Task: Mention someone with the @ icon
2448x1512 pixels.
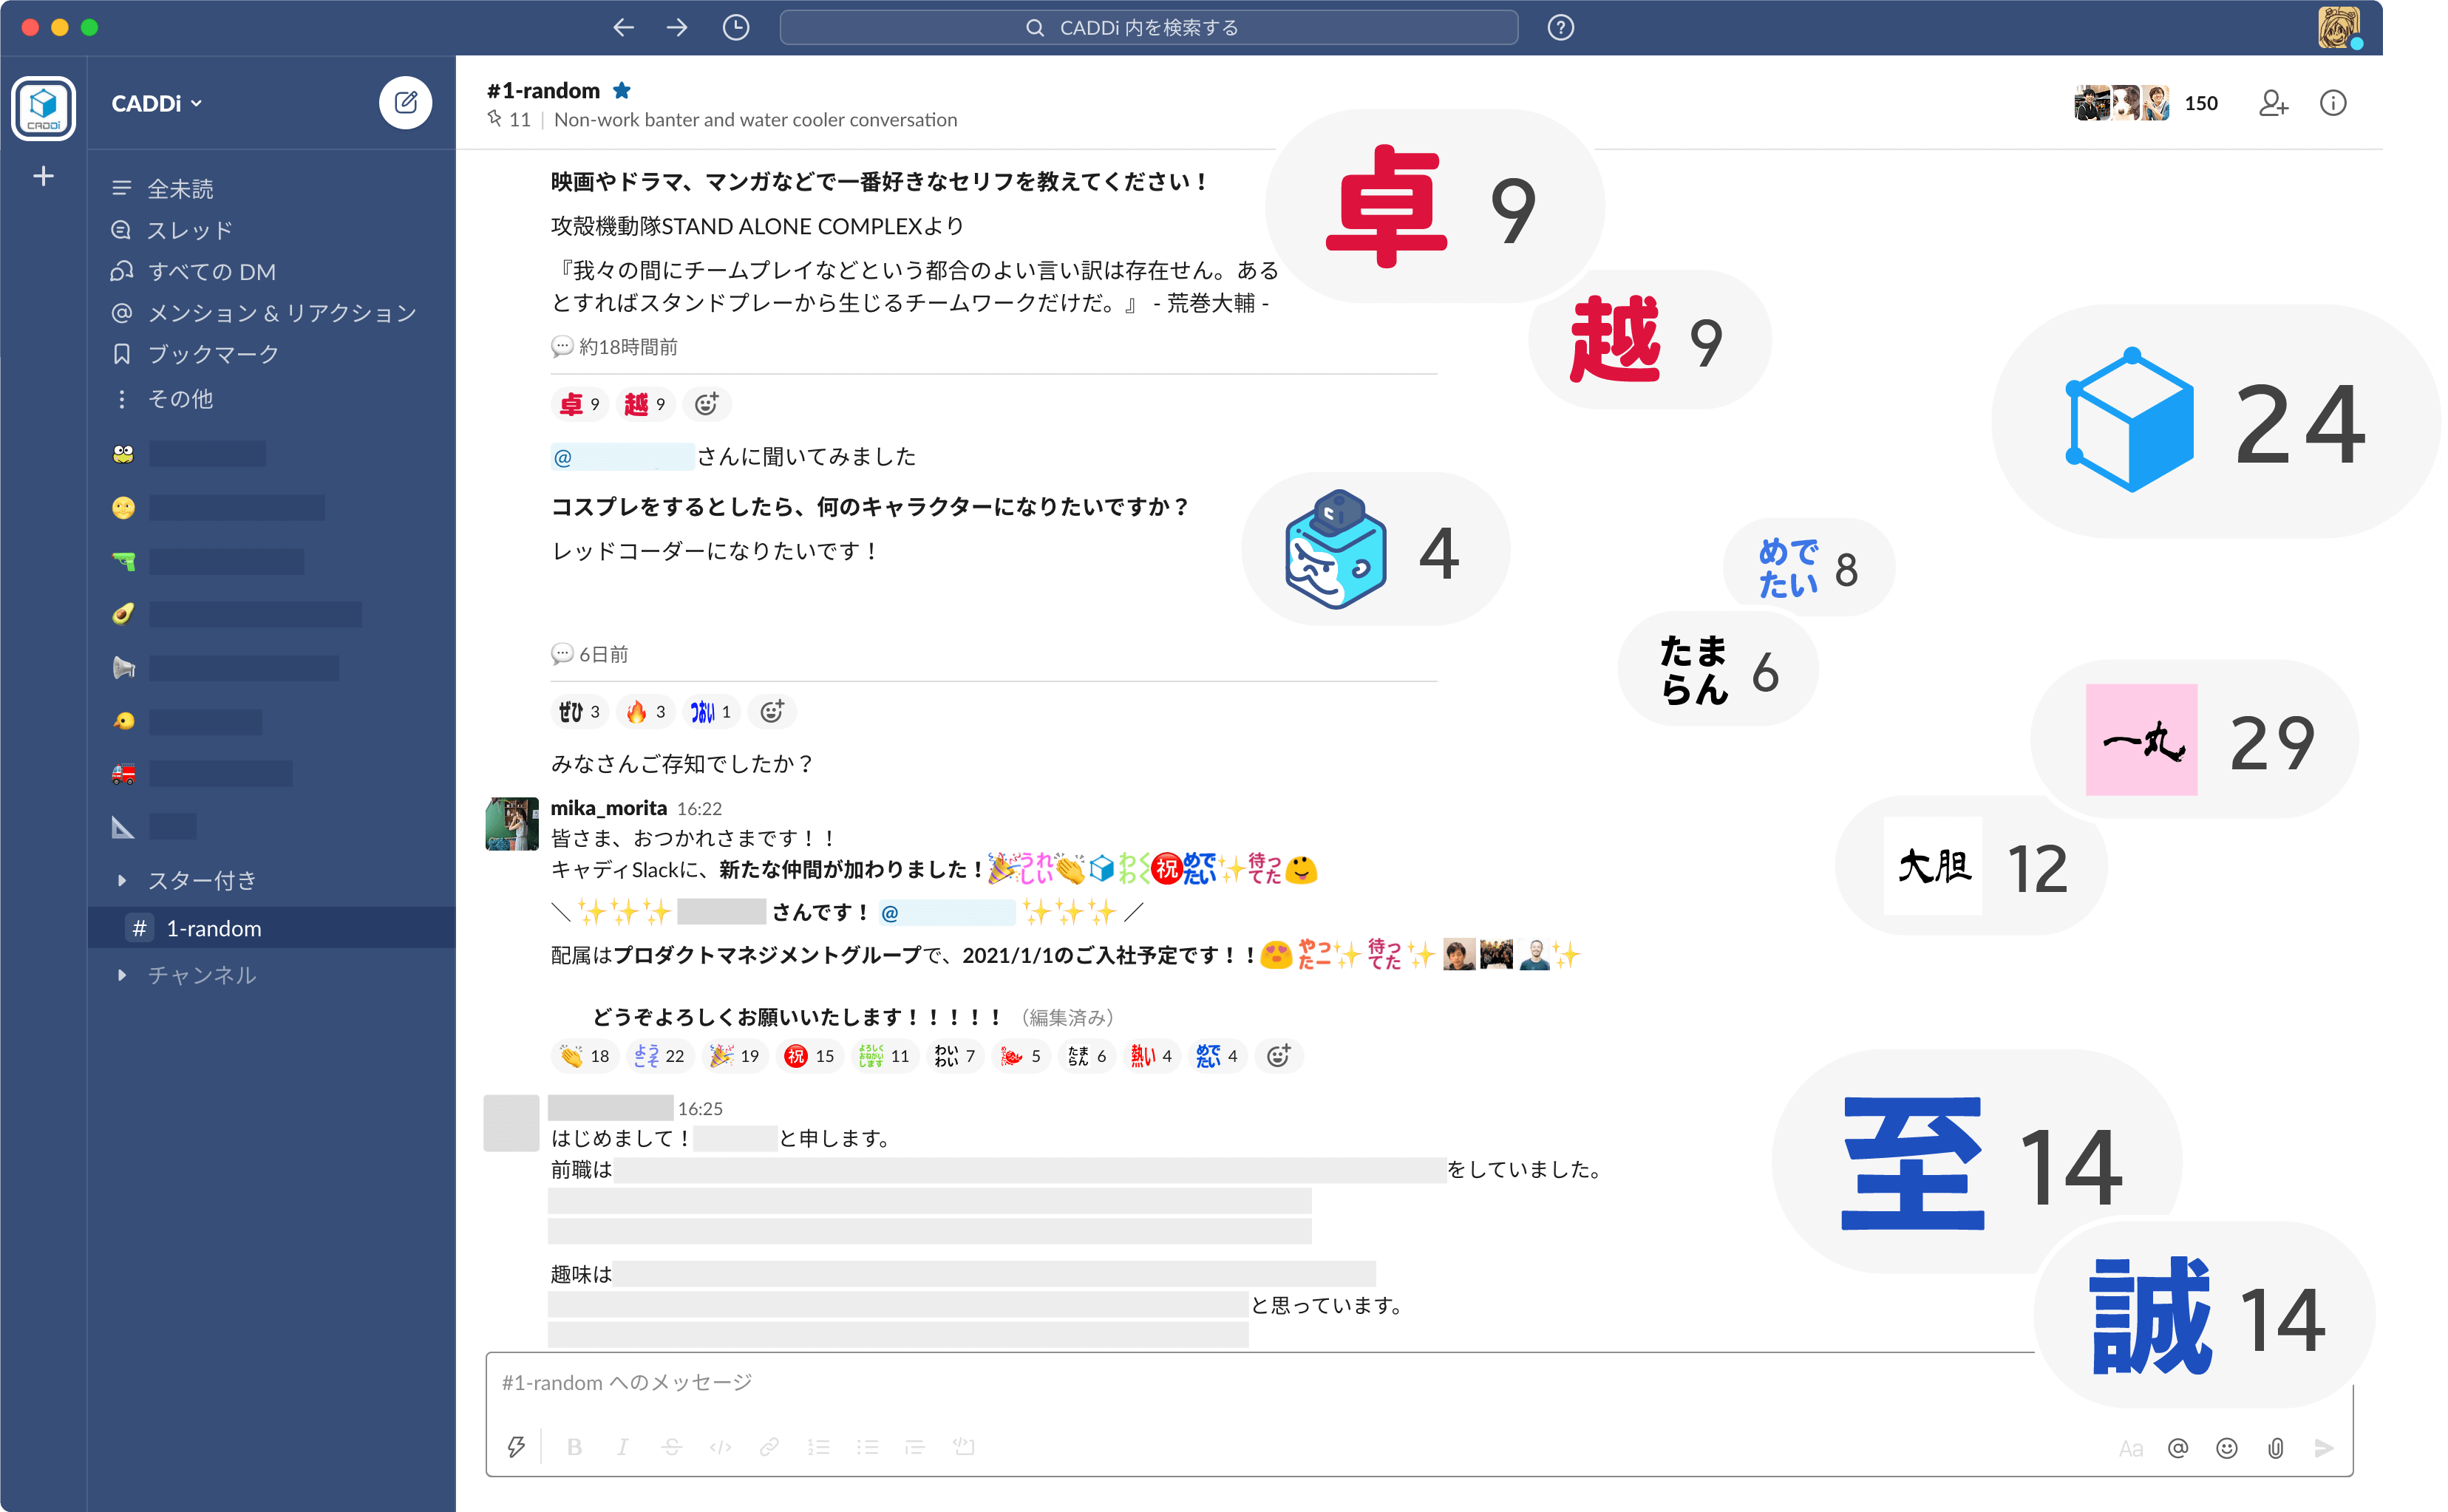Action: coord(2178,1448)
